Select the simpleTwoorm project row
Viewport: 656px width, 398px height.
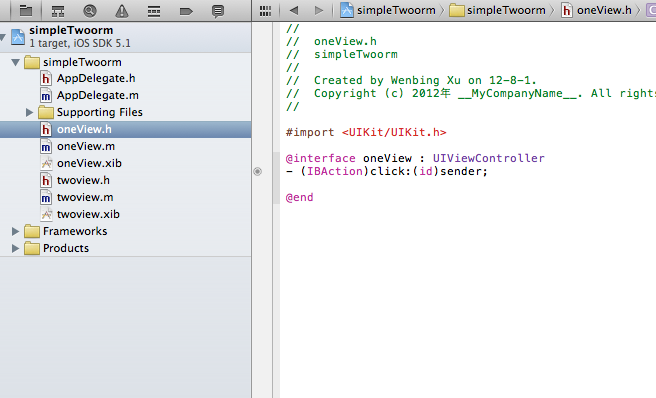point(126,37)
